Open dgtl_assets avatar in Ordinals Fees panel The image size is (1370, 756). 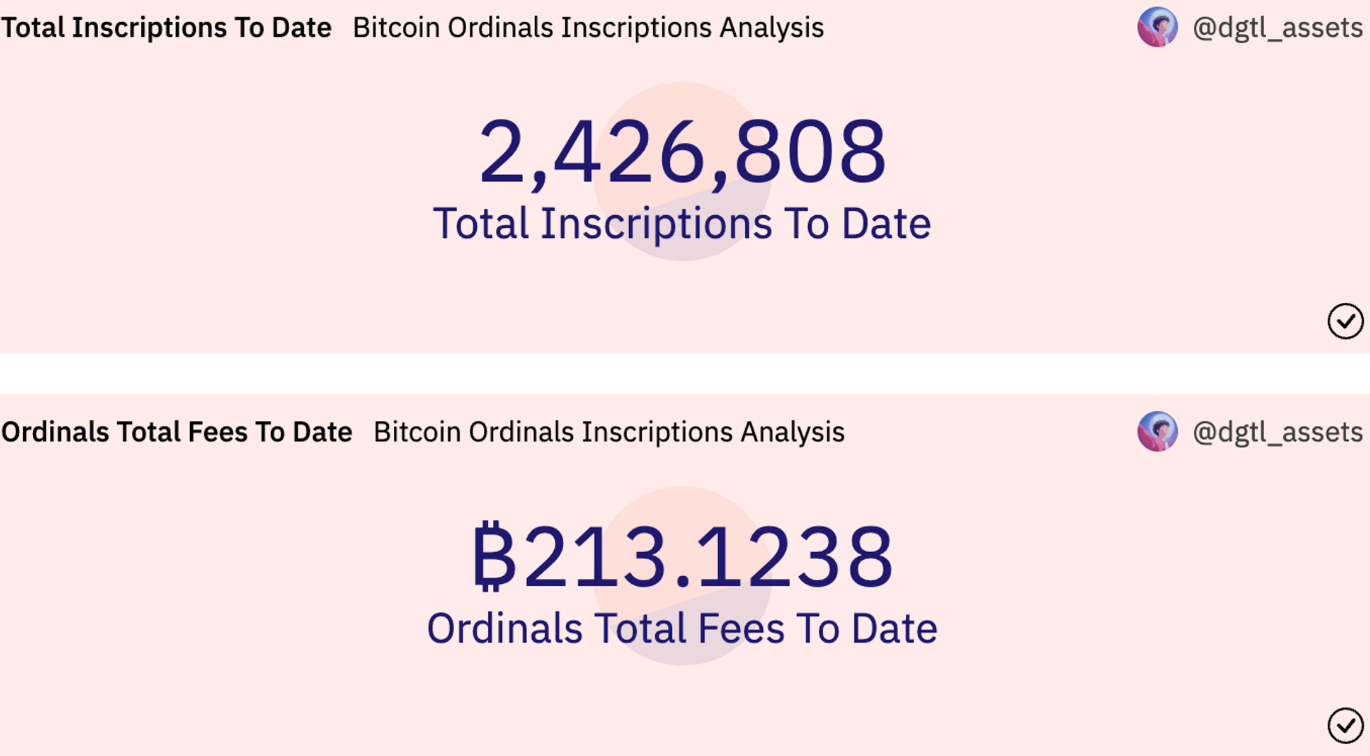(1157, 432)
